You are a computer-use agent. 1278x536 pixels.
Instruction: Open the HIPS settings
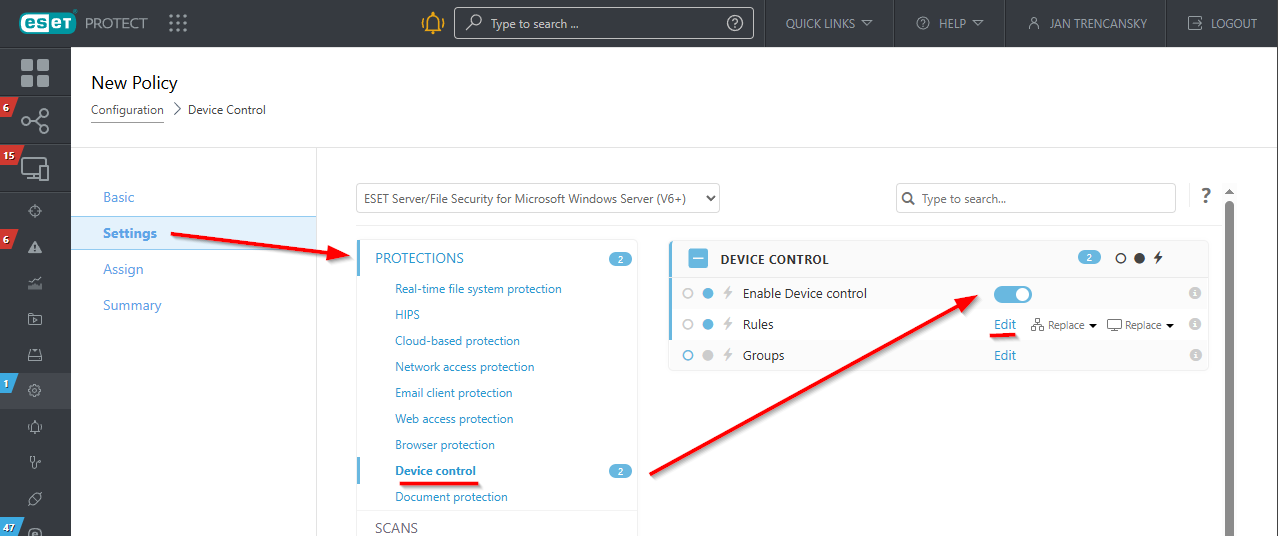click(x=407, y=315)
